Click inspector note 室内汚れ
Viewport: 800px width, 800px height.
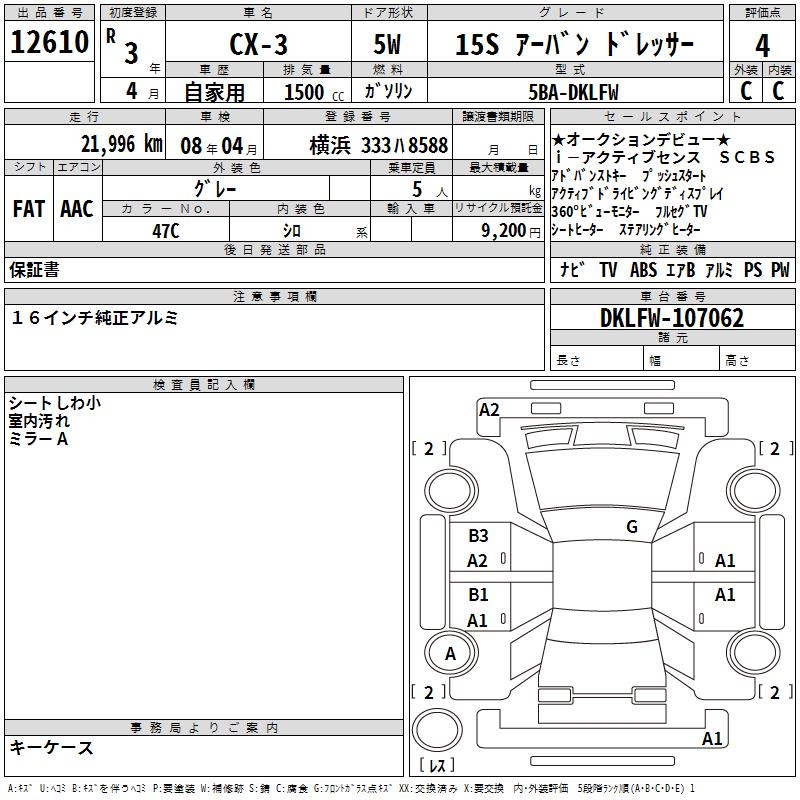click(39, 421)
